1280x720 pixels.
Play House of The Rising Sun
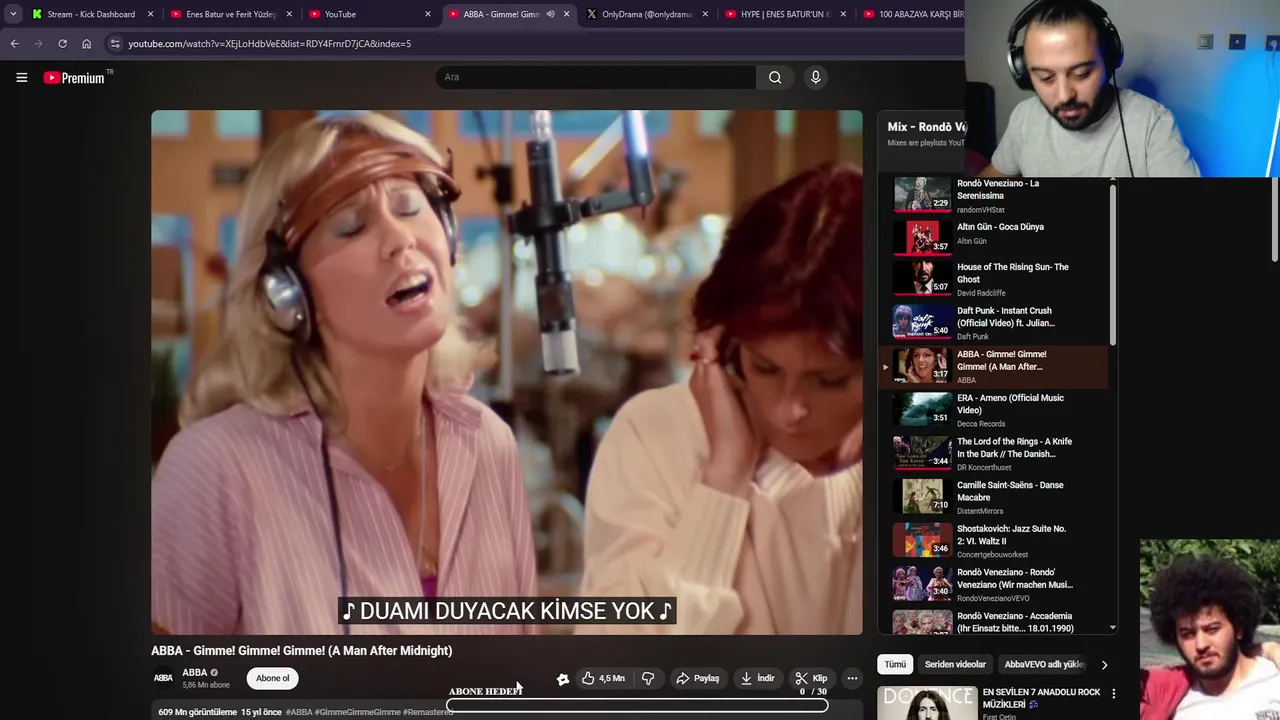pos(993,279)
